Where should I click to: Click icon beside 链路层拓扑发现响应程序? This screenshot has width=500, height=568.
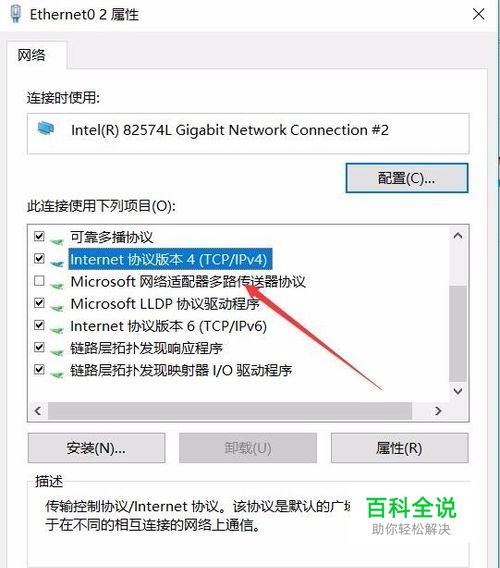click(56, 351)
